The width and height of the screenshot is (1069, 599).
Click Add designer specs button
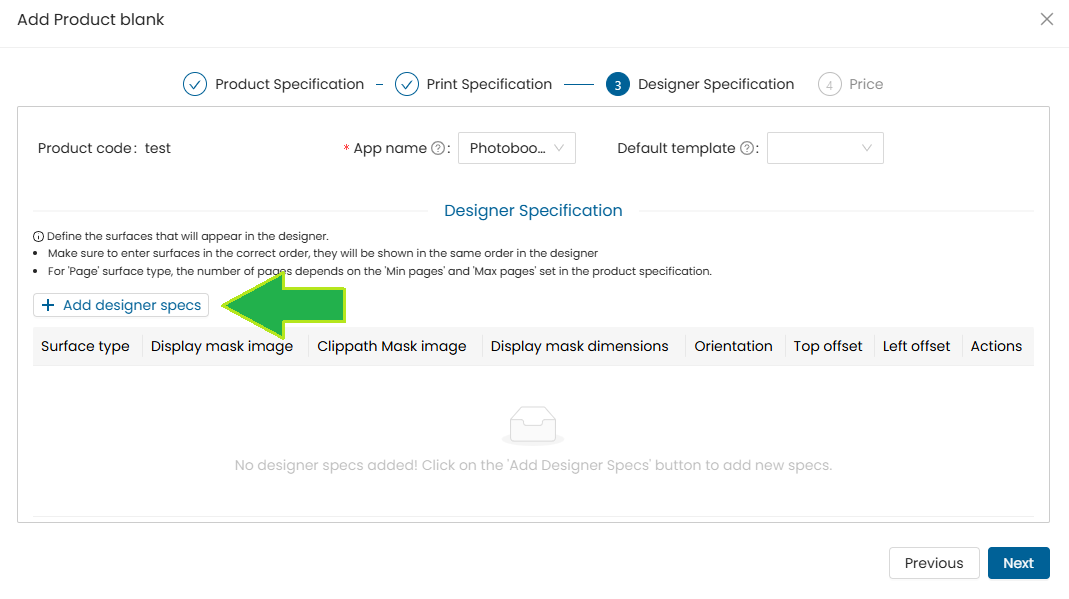pos(121,305)
